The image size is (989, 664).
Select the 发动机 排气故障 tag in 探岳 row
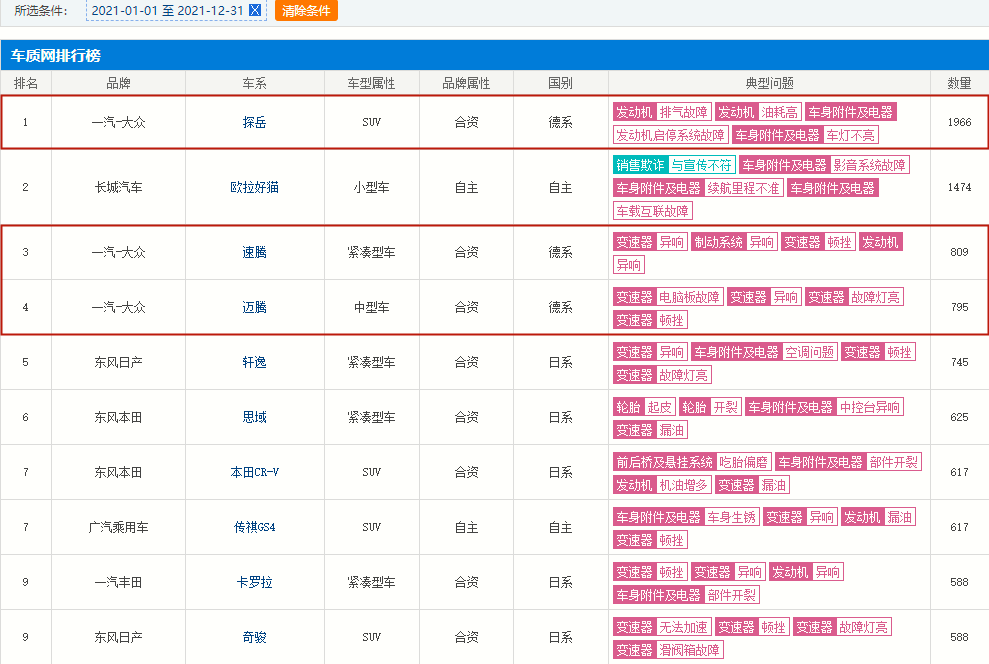coord(662,112)
